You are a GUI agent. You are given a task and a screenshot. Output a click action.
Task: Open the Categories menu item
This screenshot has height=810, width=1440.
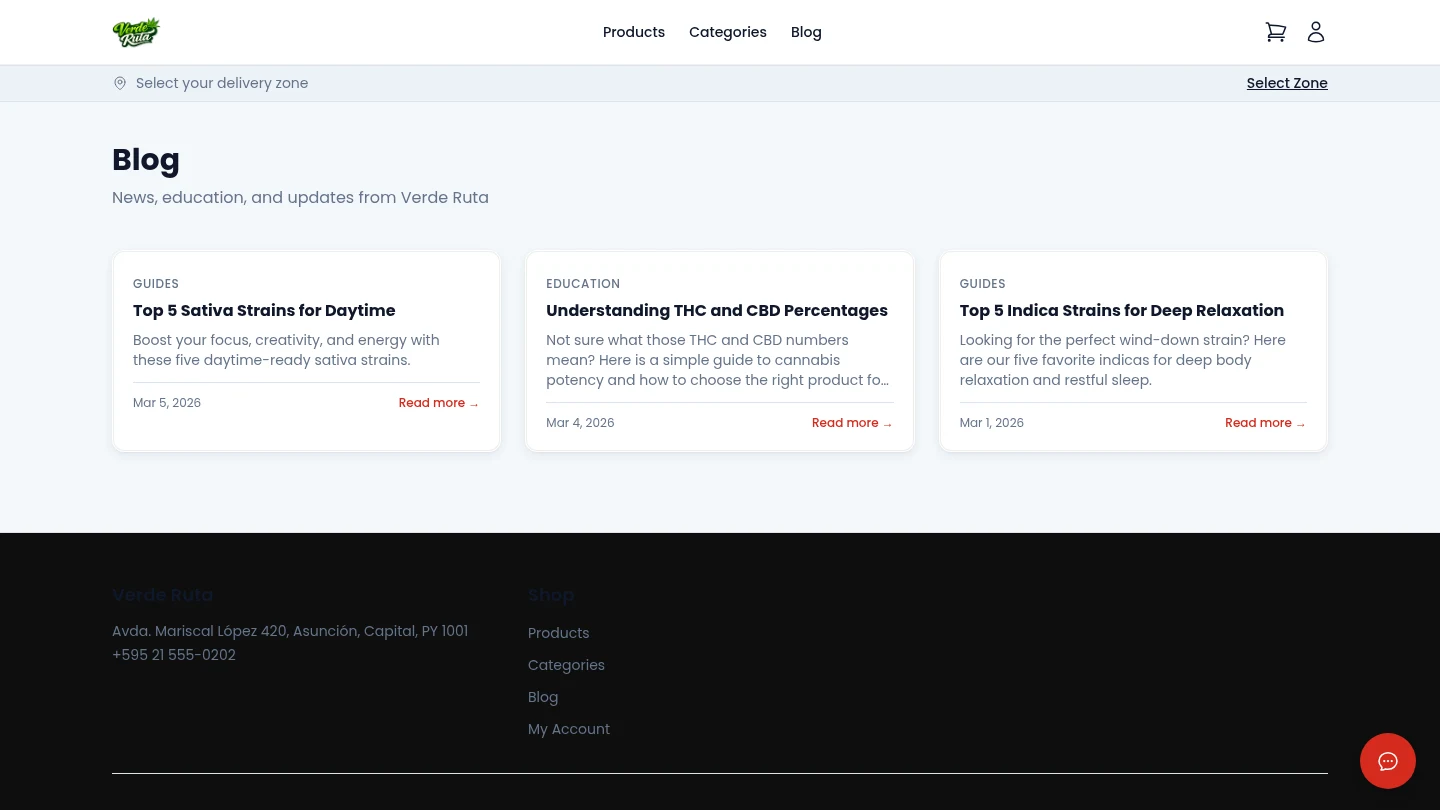tap(728, 32)
